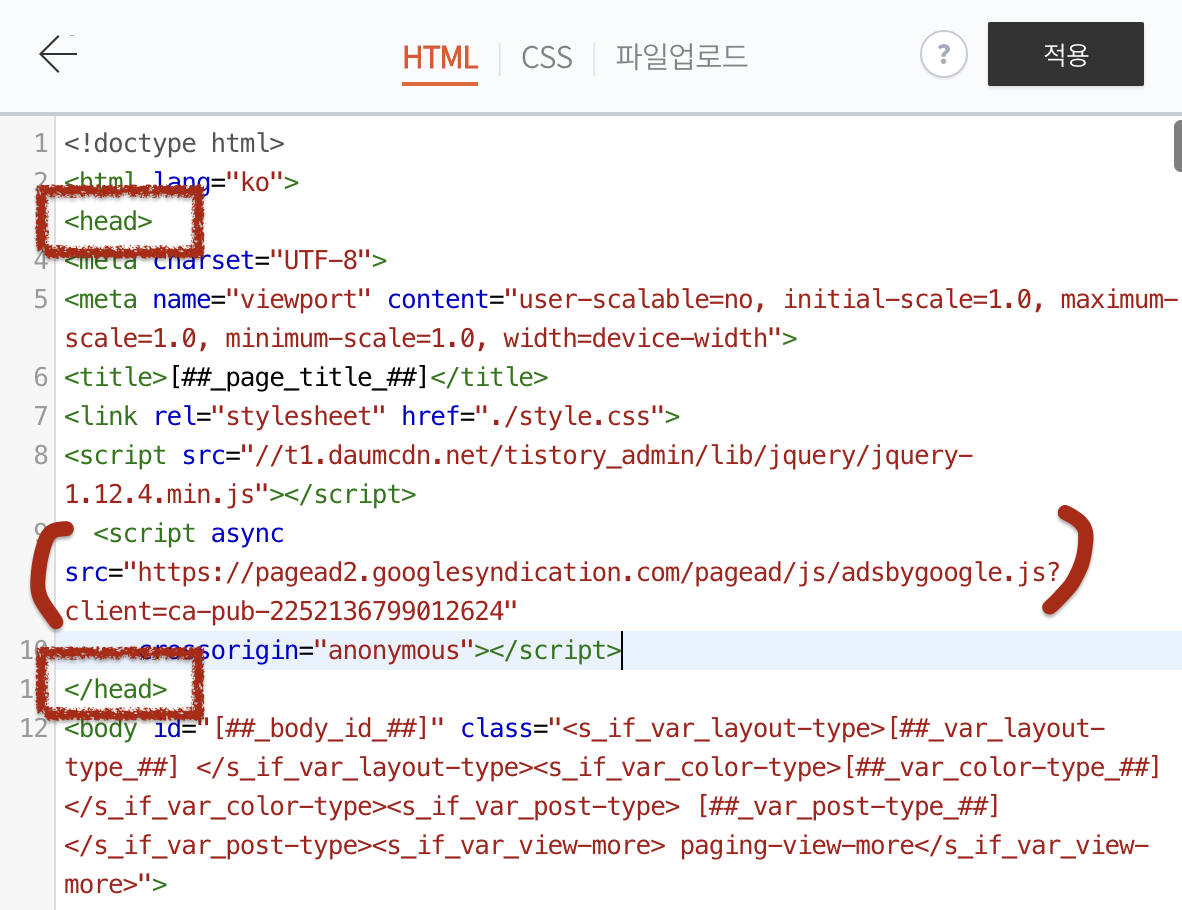Click the vertical scrollbar thumb of the editor
Screen dimensions: 1182x910
[x=1177, y=146]
